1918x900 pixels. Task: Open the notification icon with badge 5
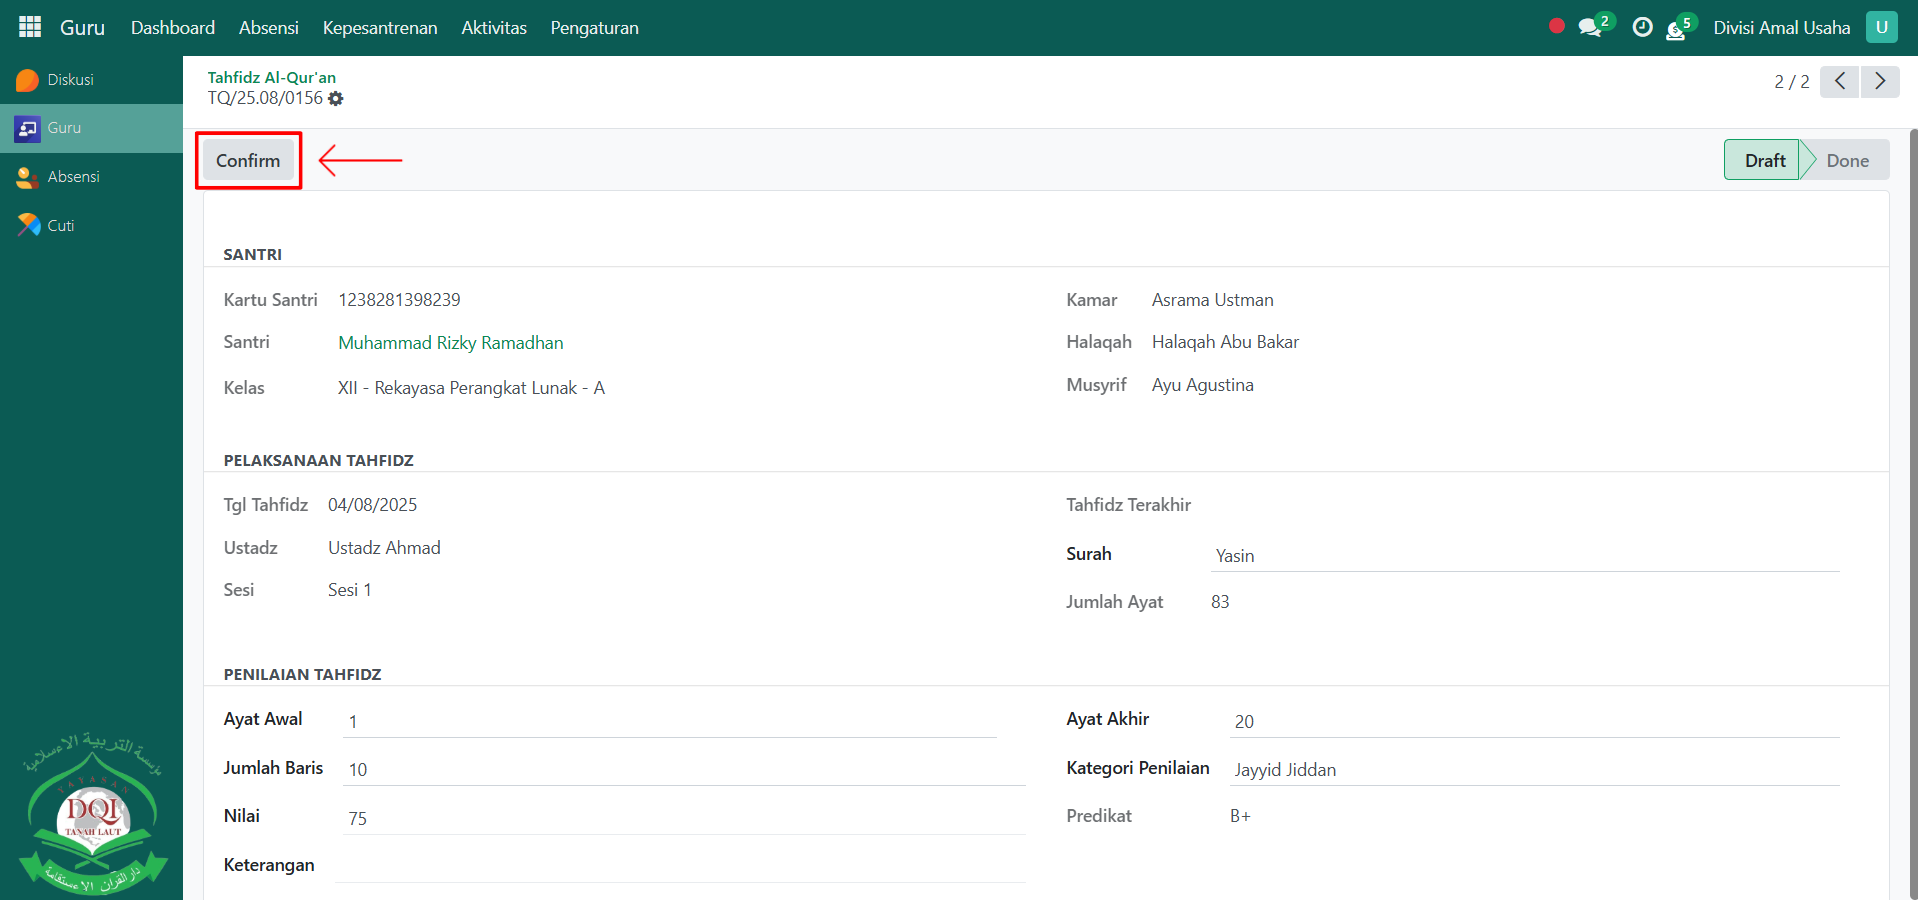(1677, 30)
